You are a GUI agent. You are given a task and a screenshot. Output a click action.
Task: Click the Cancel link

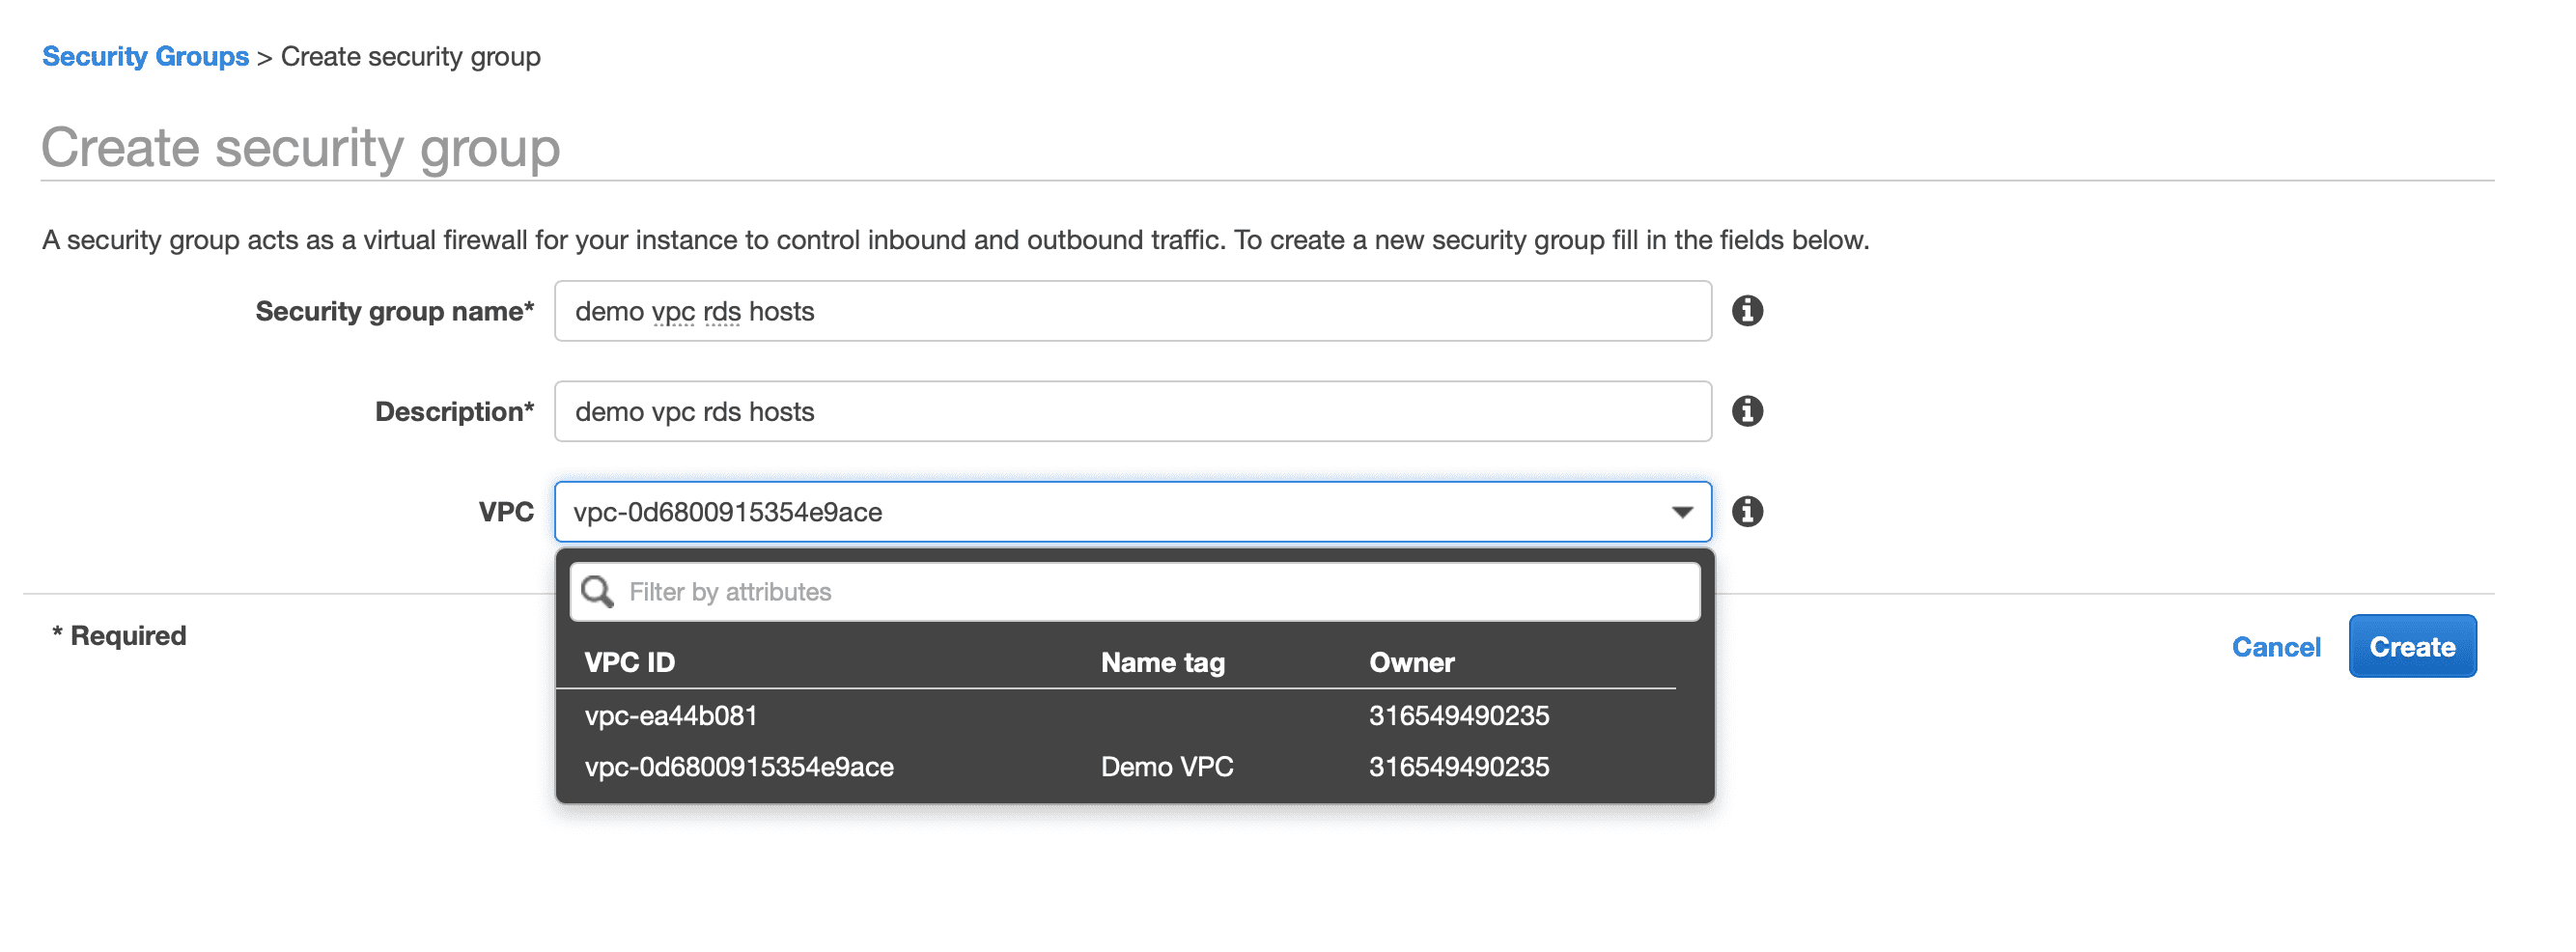(x=2275, y=646)
